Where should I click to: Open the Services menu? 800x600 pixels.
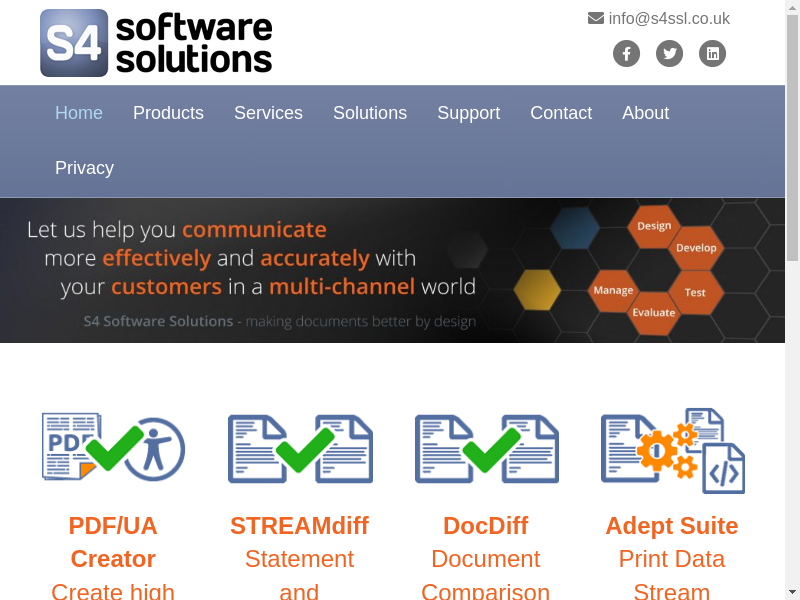coord(268,113)
